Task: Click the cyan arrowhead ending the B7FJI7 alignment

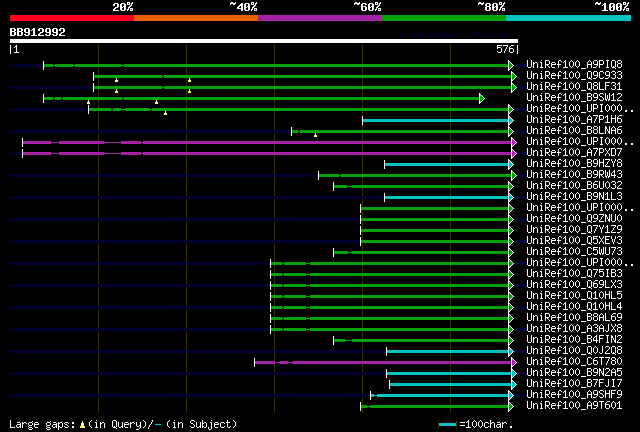Action: pos(514,385)
